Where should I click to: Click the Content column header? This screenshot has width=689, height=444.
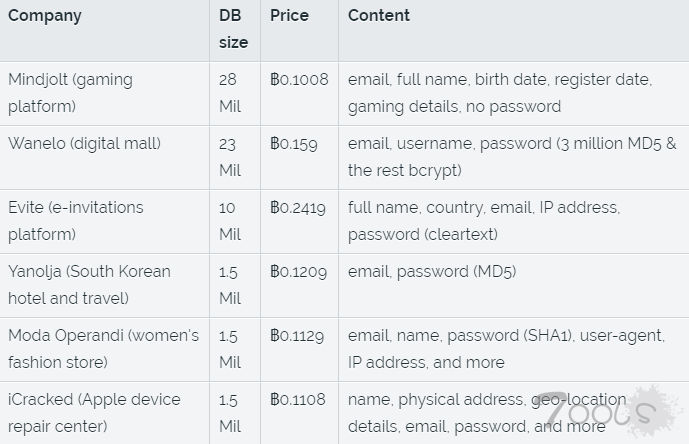(379, 16)
